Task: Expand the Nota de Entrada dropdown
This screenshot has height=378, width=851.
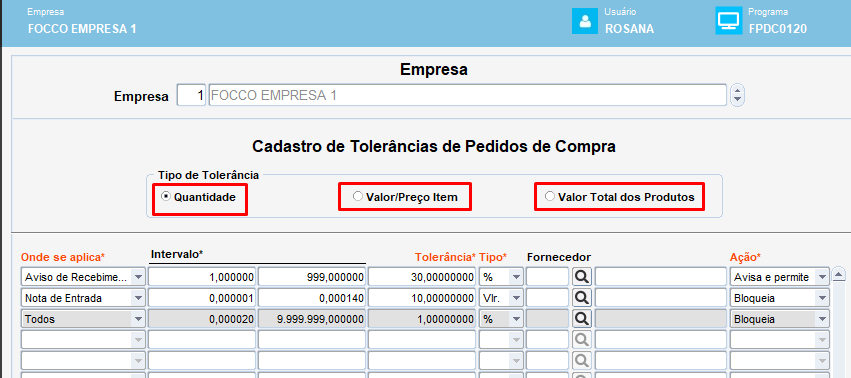Action: [x=138, y=298]
